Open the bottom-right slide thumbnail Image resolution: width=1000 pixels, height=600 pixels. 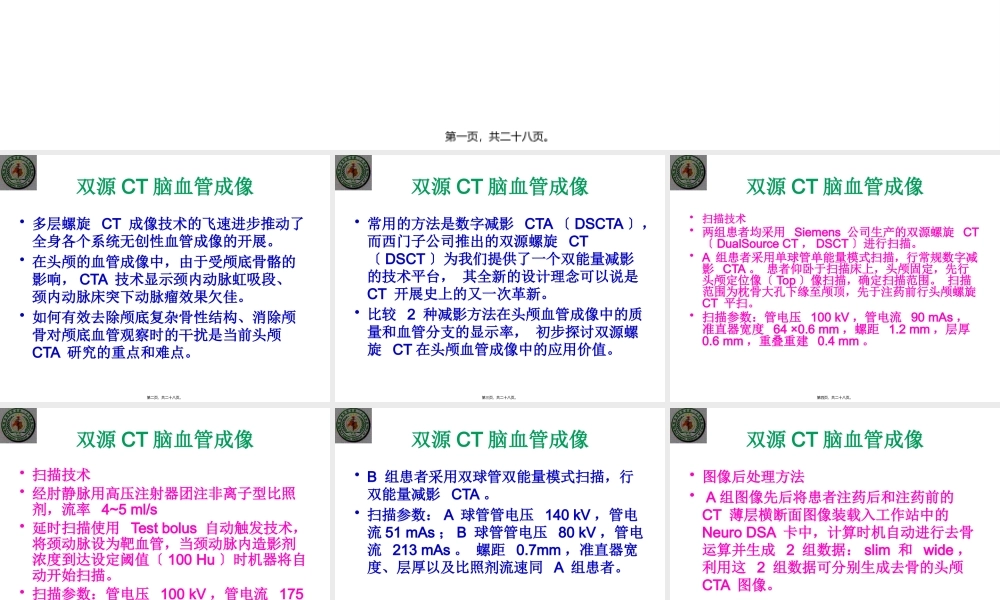(830, 510)
